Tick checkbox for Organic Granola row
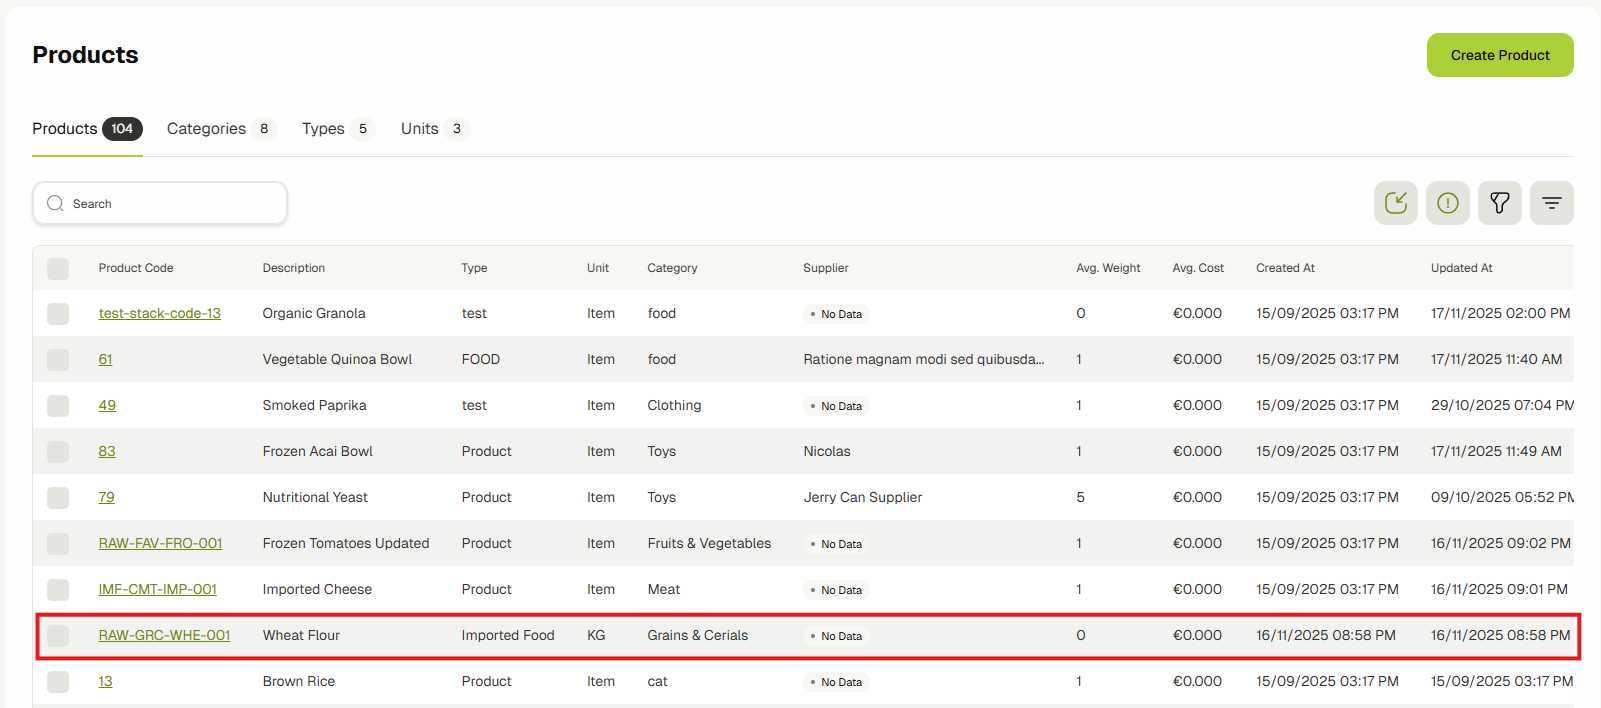Image resolution: width=1601 pixels, height=708 pixels. (x=58, y=314)
